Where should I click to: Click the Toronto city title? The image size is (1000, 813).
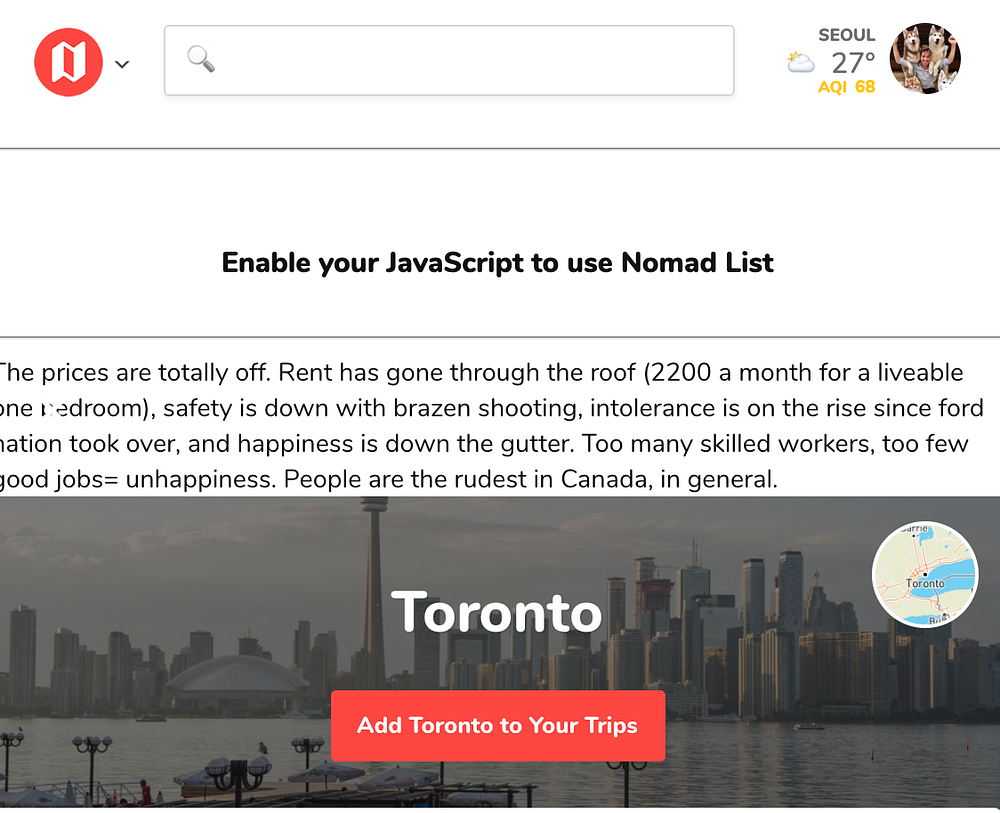(x=496, y=612)
